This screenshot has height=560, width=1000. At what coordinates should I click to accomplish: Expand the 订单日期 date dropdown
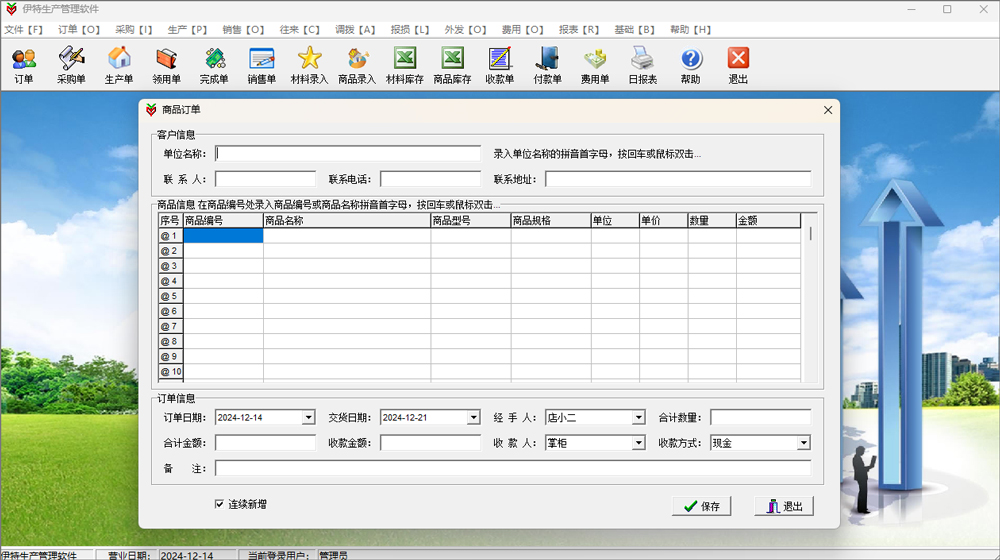[x=308, y=417]
